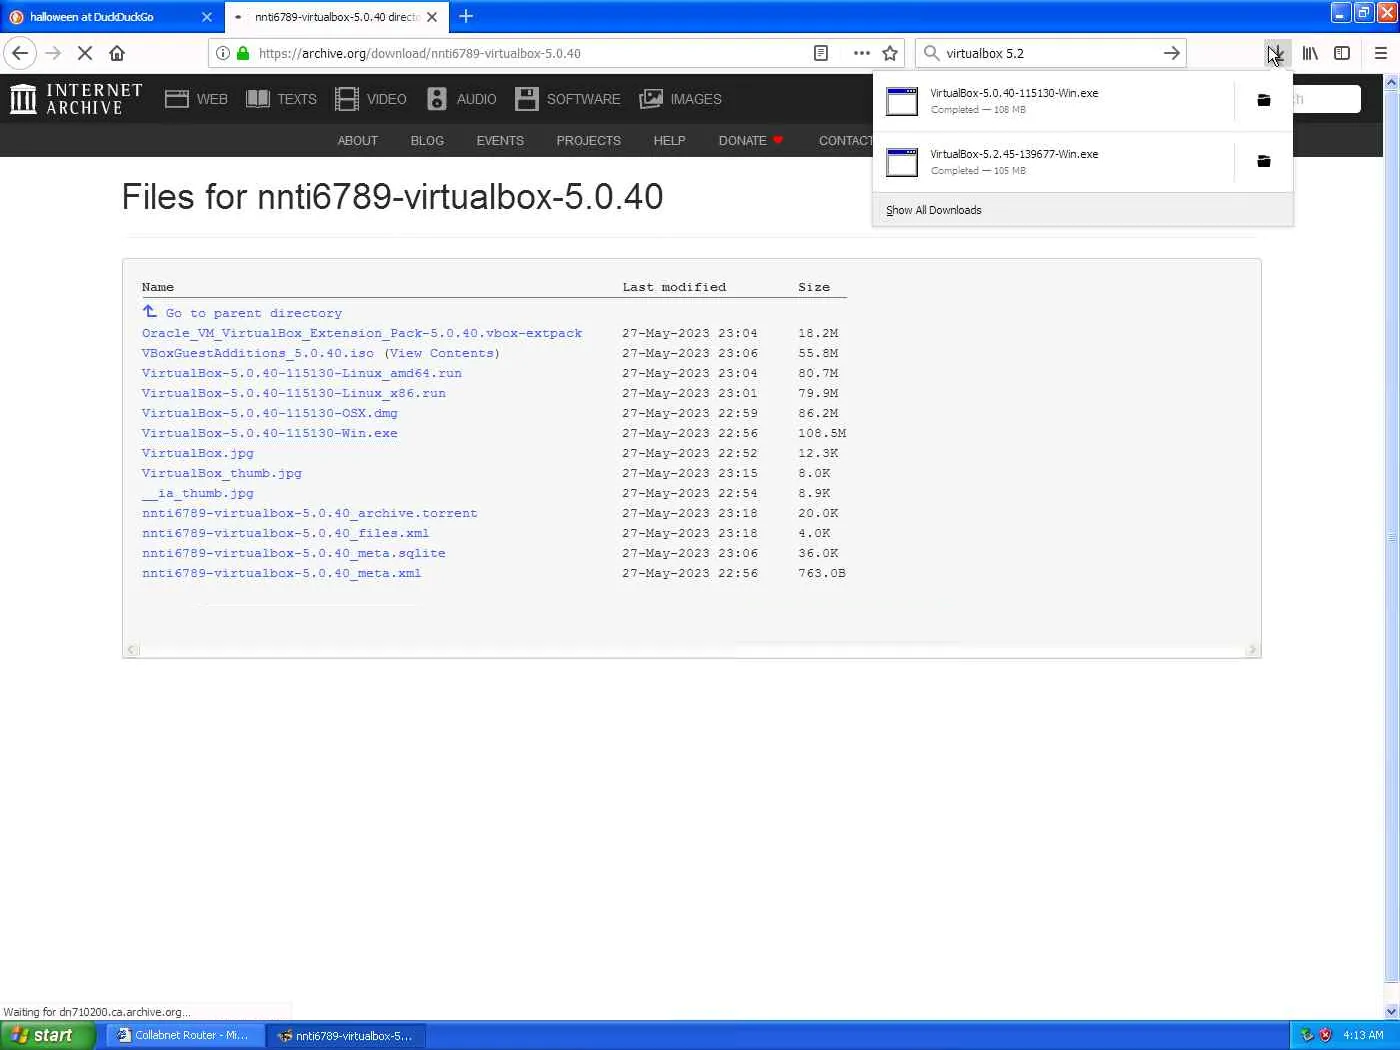Image resolution: width=1400 pixels, height=1050 pixels.
Task: Open the Texts section
Action: pos(281,99)
